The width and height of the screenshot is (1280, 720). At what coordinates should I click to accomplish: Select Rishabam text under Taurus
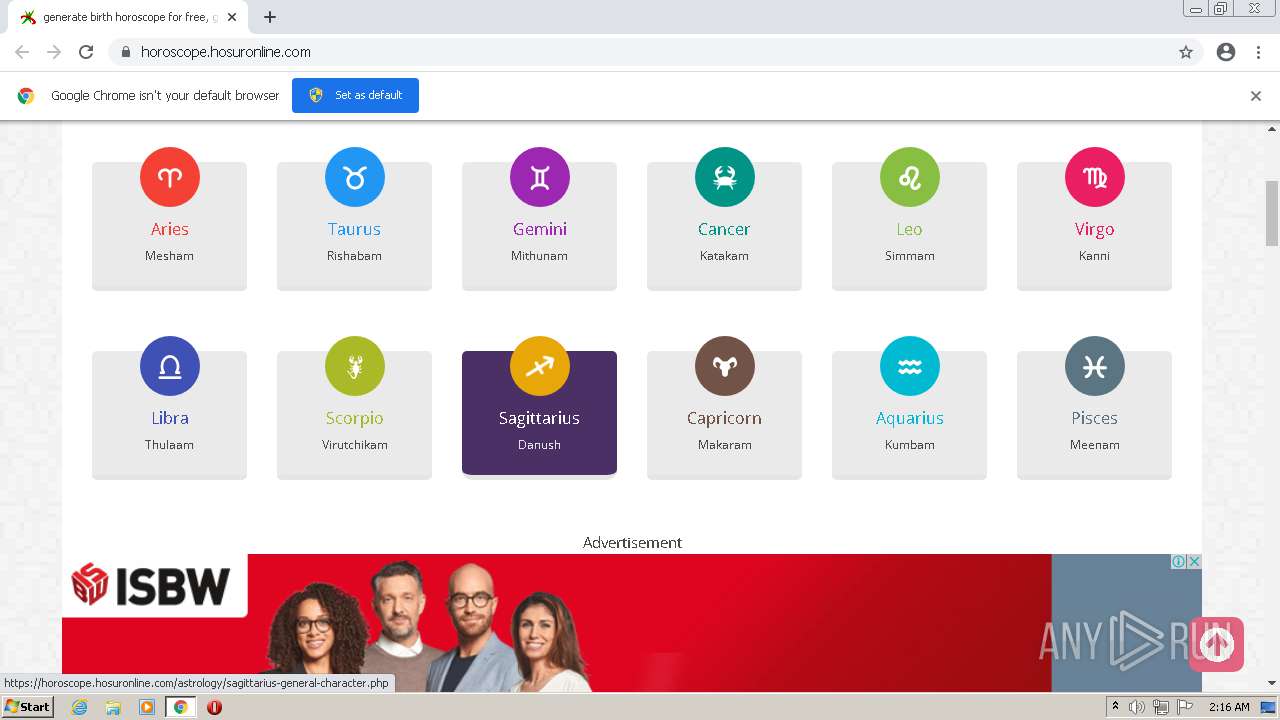click(x=354, y=256)
